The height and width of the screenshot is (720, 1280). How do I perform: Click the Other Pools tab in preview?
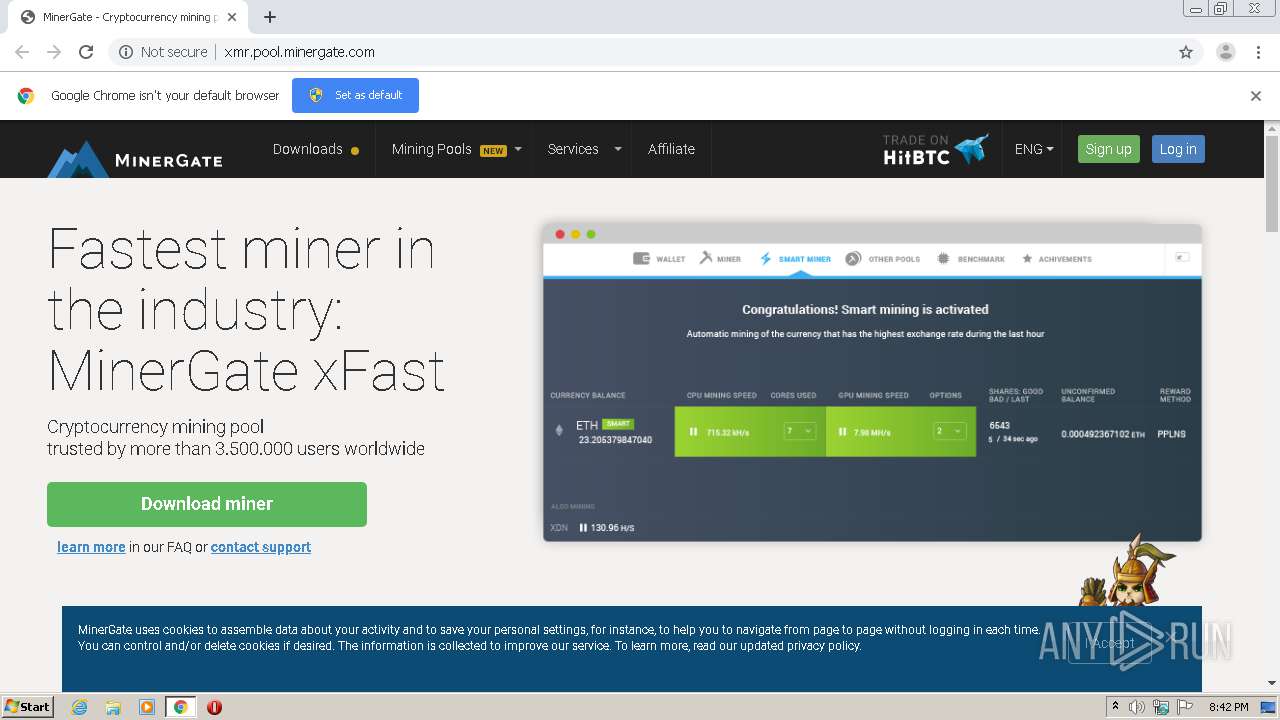click(x=882, y=259)
